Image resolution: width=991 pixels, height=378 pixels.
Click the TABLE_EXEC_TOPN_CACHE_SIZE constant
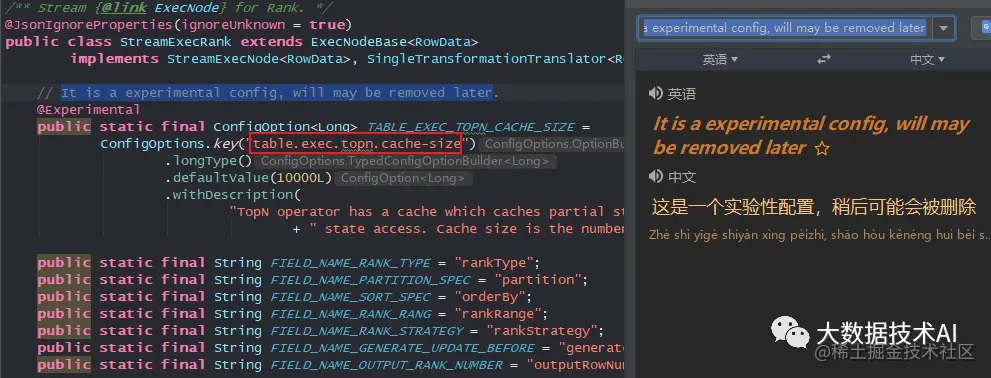[x=470, y=127]
